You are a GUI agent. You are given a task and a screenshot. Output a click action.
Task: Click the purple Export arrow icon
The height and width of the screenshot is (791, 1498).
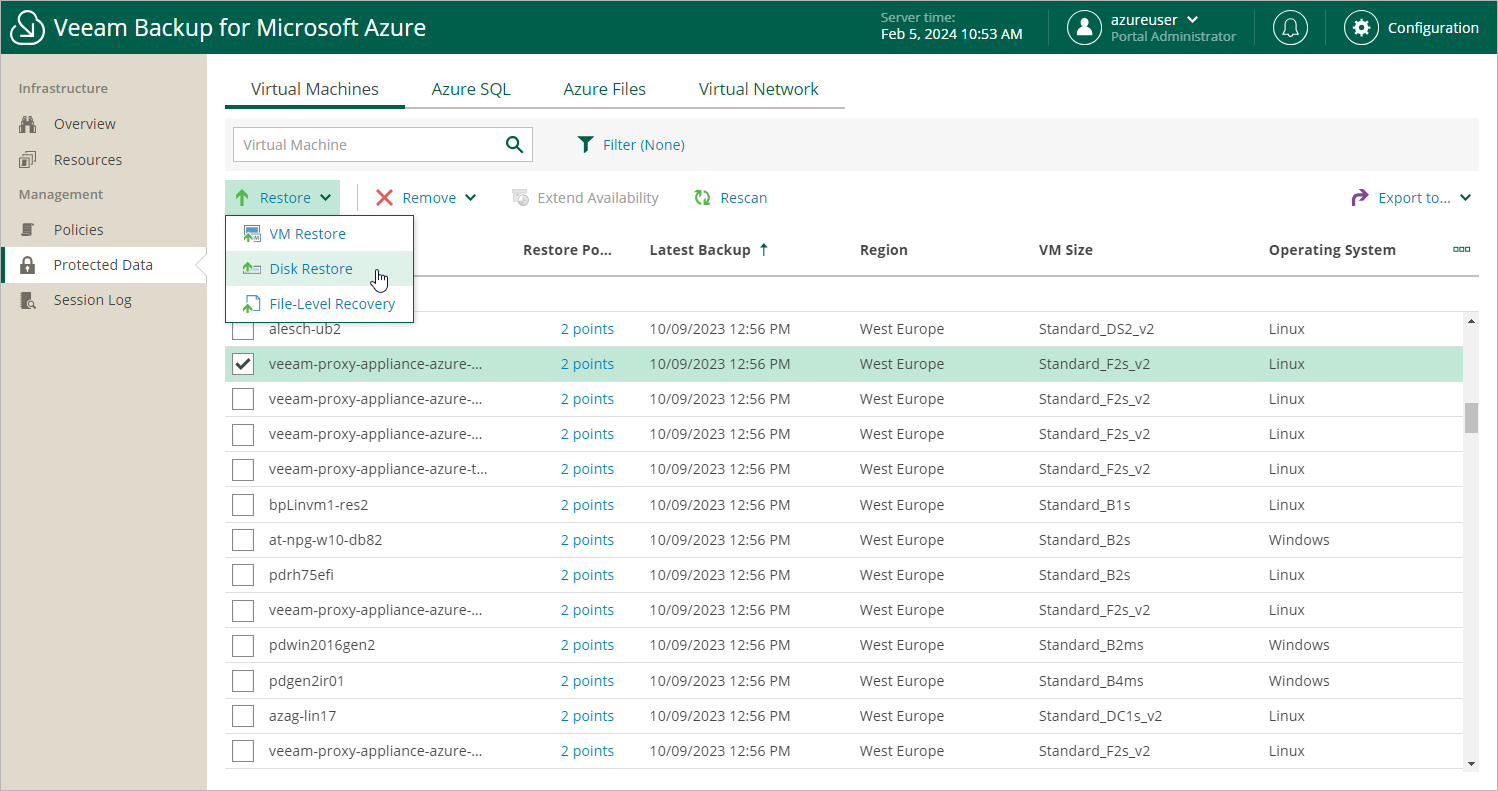1360,198
